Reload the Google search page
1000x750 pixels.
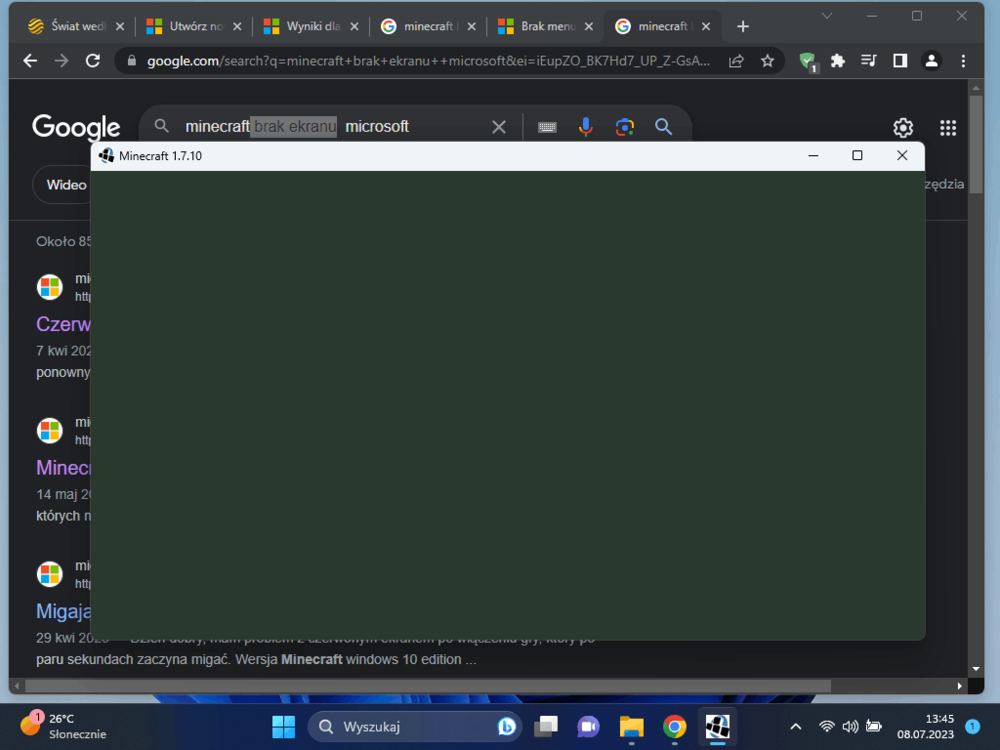coord(93,61)
